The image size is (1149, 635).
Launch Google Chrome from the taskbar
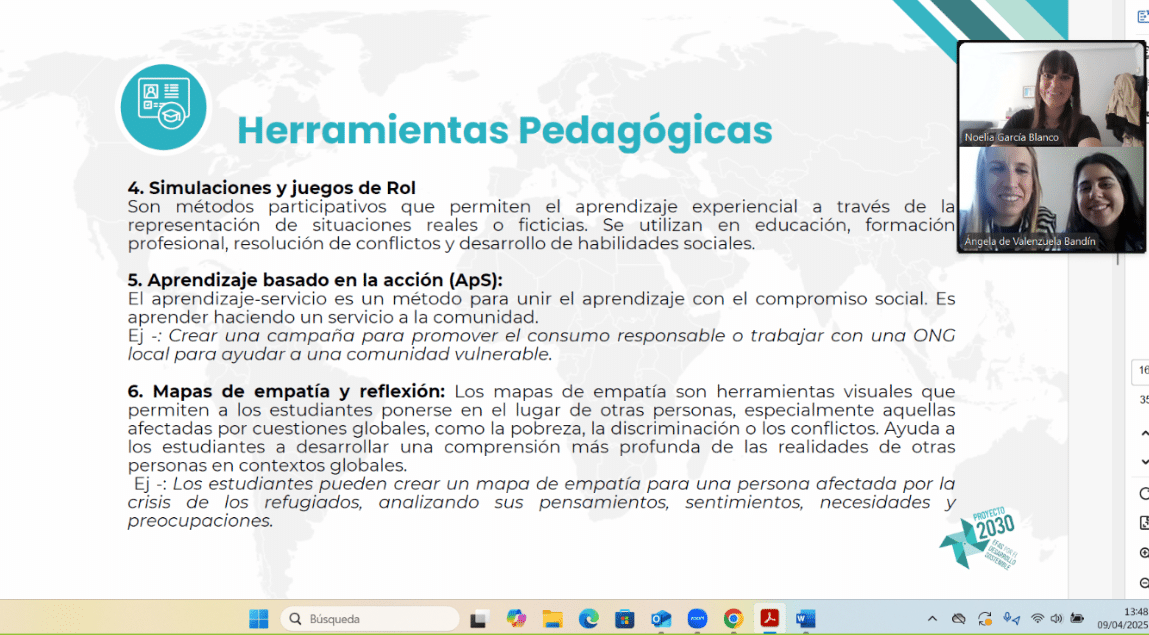[733, 619]
